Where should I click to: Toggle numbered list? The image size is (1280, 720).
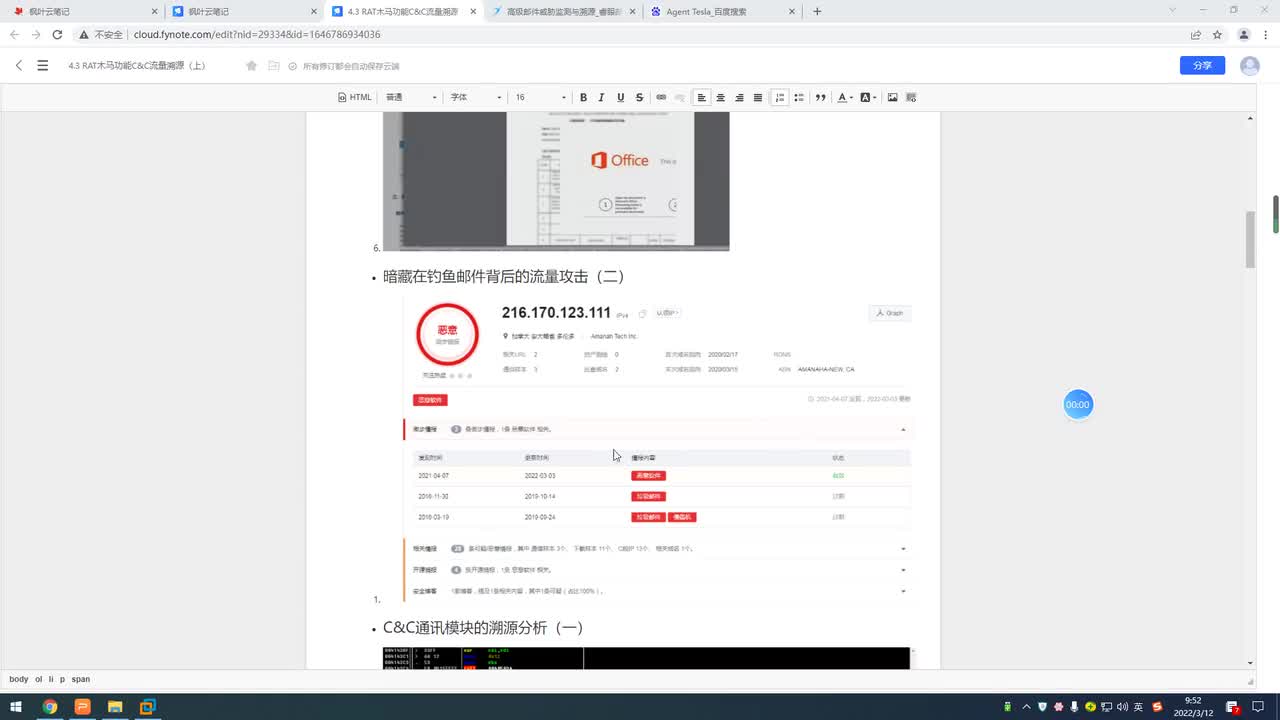pyautogui.click(x=780, y=97)
